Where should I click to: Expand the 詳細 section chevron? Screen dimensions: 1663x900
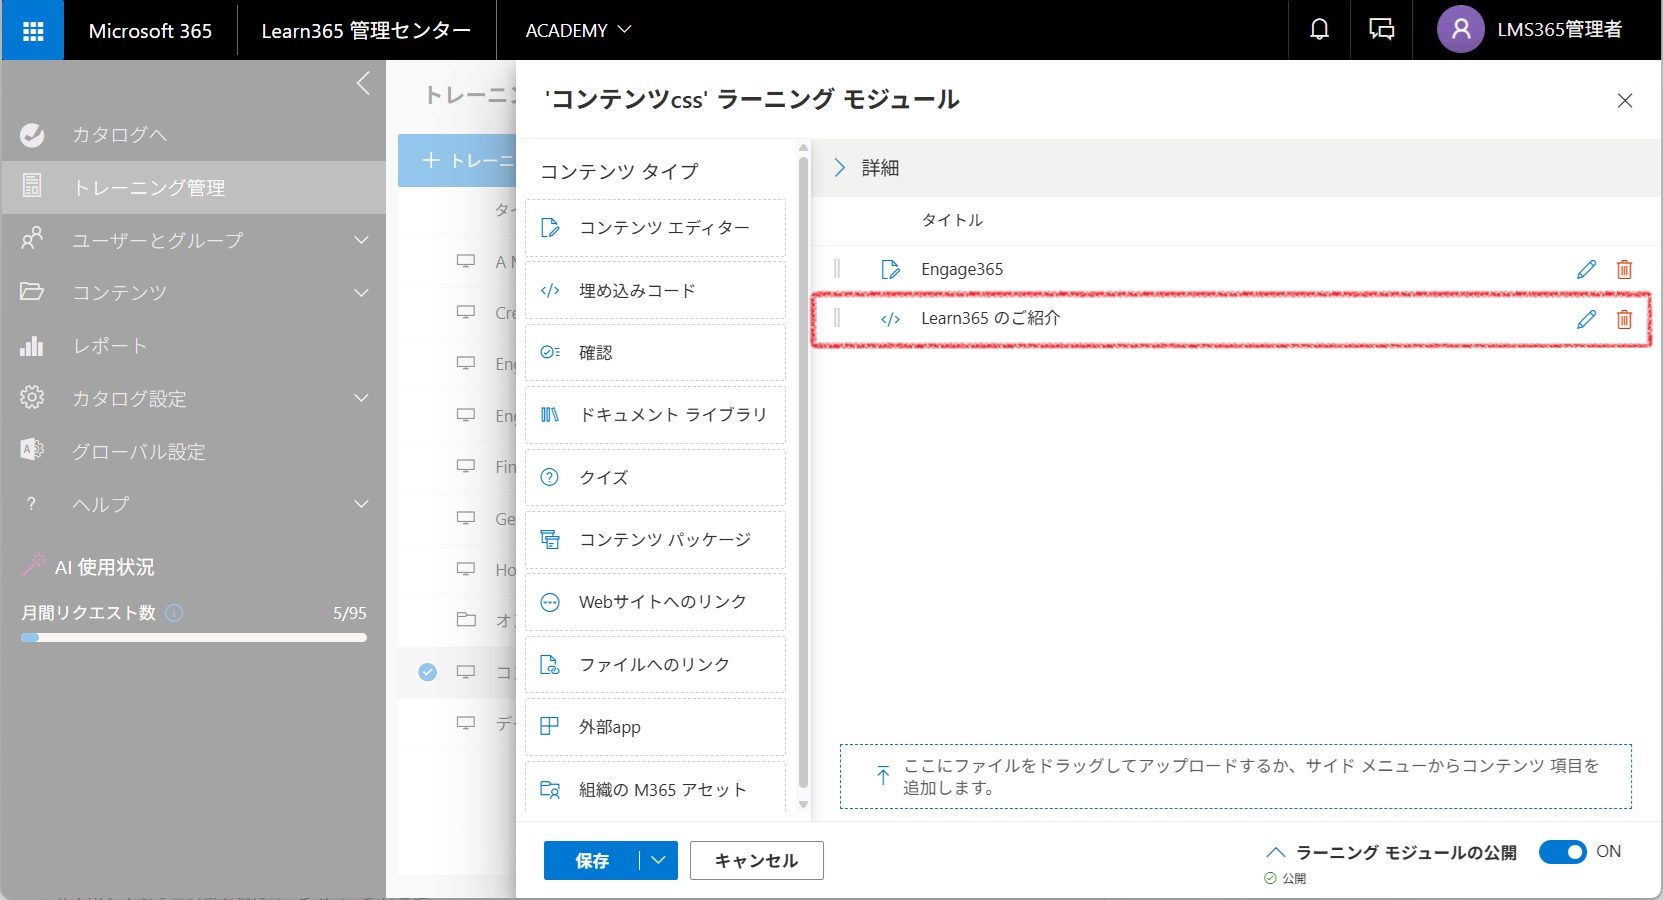click(839, 168)
